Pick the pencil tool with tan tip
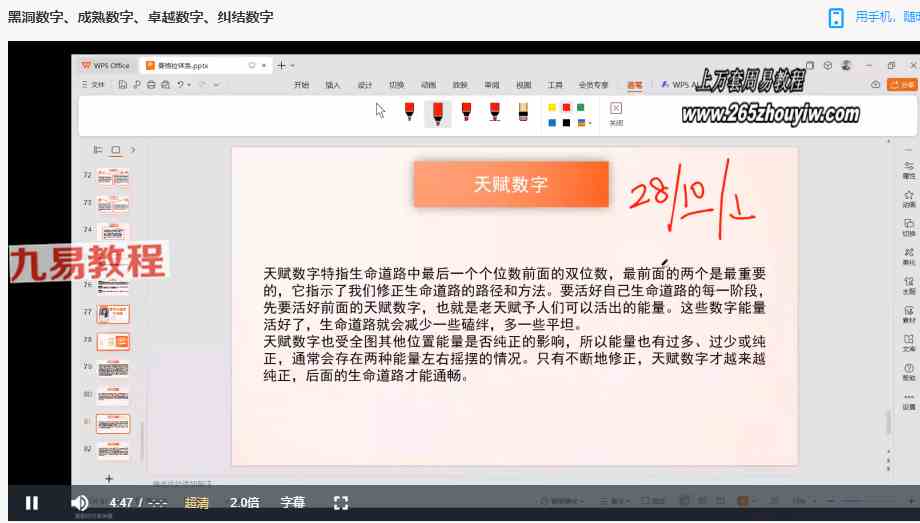920x523 pixels. [x=522, y=112]
